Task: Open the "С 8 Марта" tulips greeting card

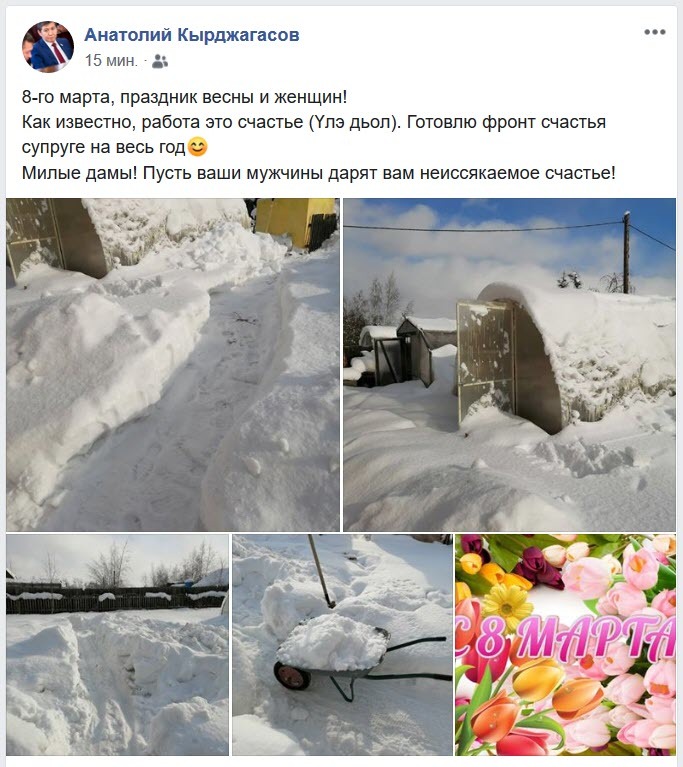Action: tap(566, 645)
